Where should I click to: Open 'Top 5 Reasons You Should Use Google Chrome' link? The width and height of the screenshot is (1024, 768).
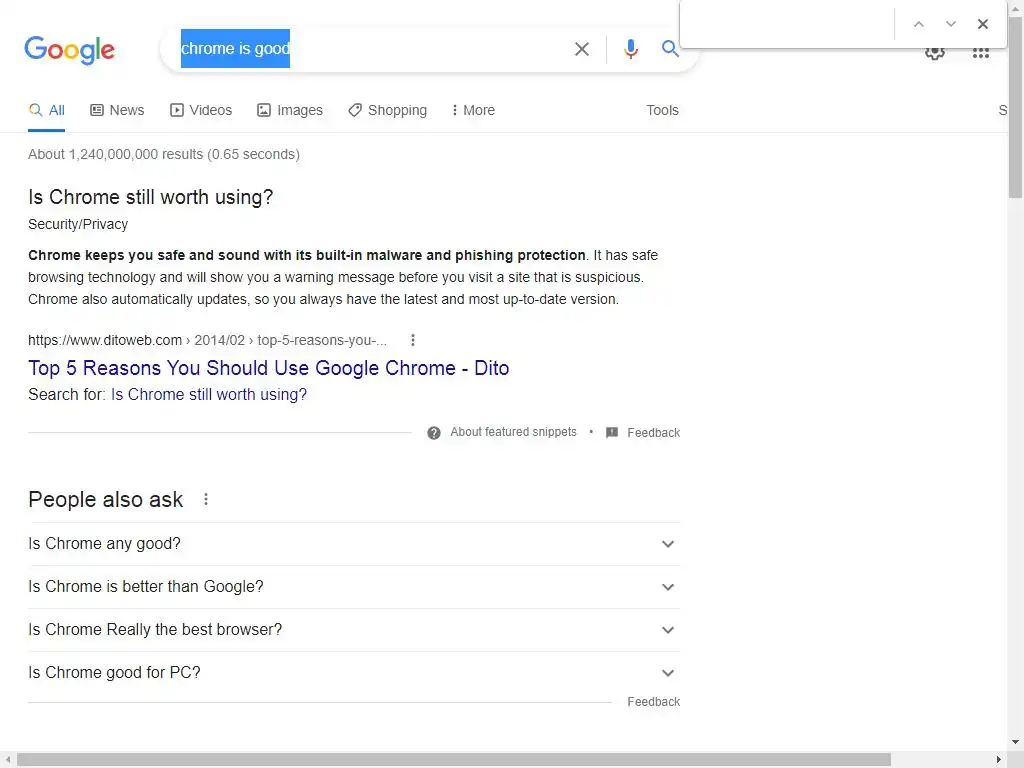click(268, 368)
